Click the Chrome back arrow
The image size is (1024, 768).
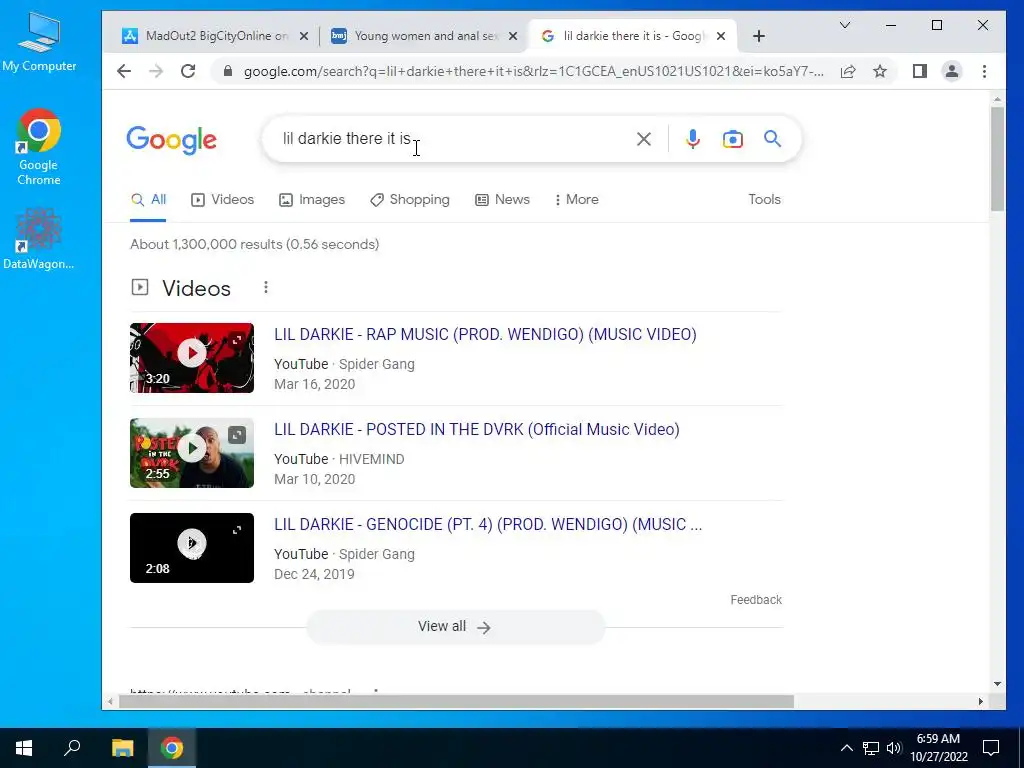coord(123,71)
